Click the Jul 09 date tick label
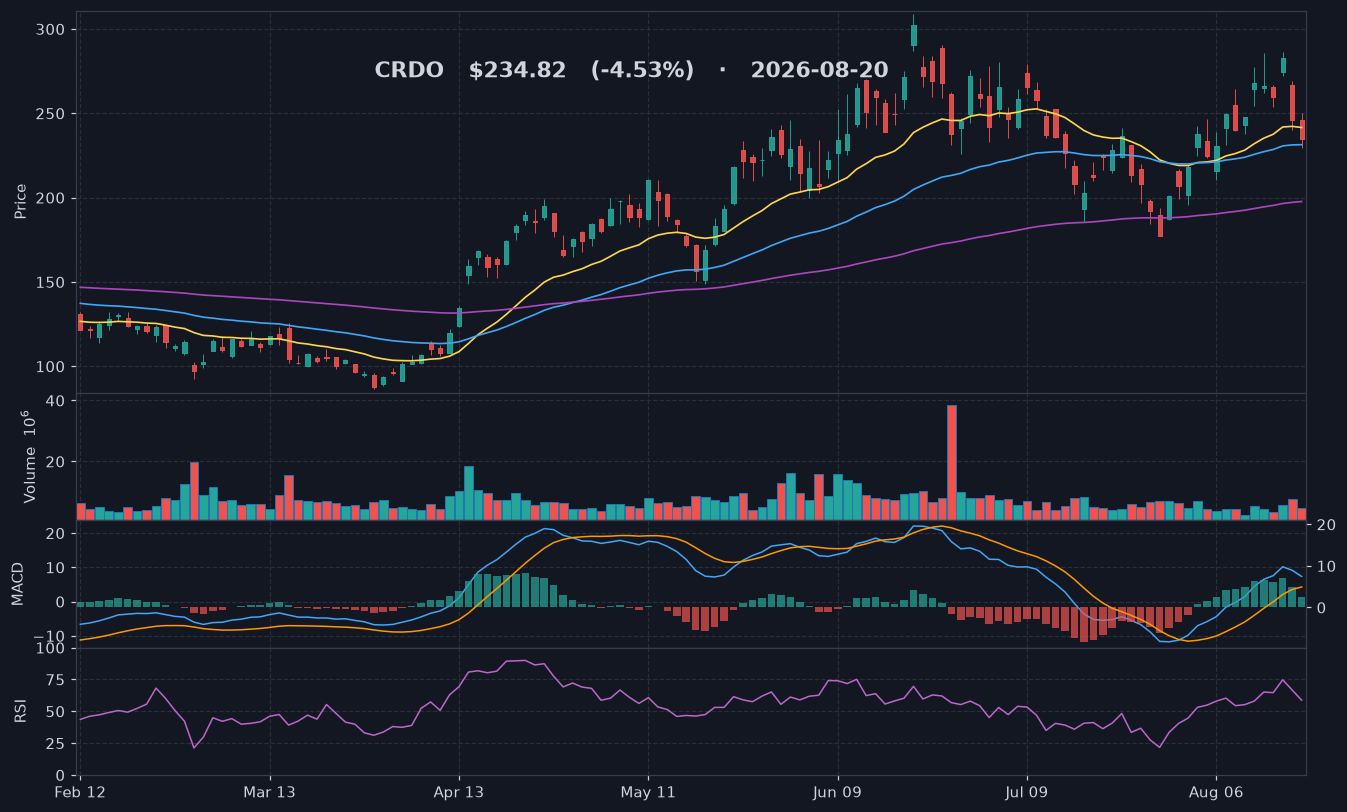This screenshot has width=1347, height=812. pos(1027,792)
